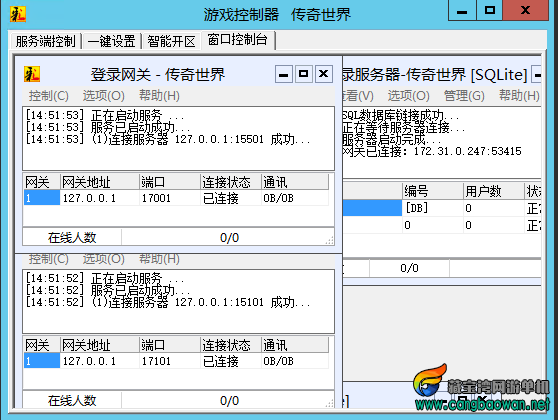Open 选项(O) menu in lower gateway window
This screenshot has width=558, height=420.
click(104, 259)
